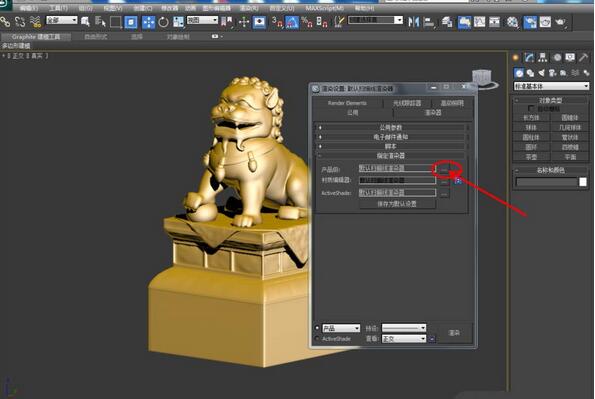Click Bind to Space Warp icon

coord(35,22)
